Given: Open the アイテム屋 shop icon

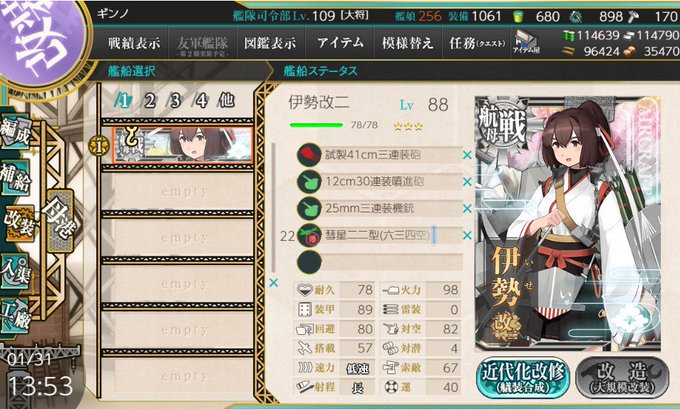Looking at the screenshot, I should click(x=526, y=43).
